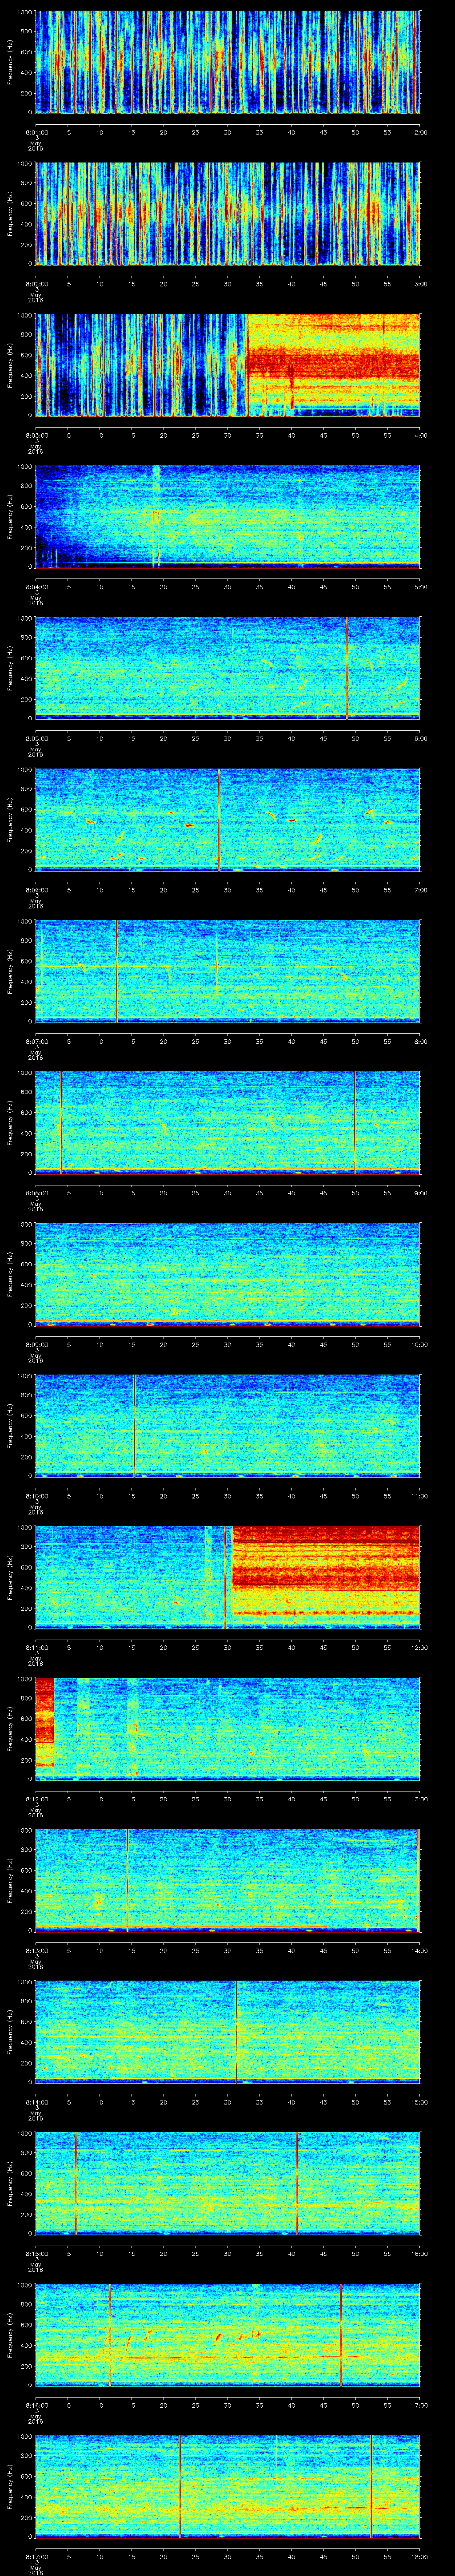Click the 8:05:00 start time label
Viewport: 455px width, 2576px height.
point(36,738)
